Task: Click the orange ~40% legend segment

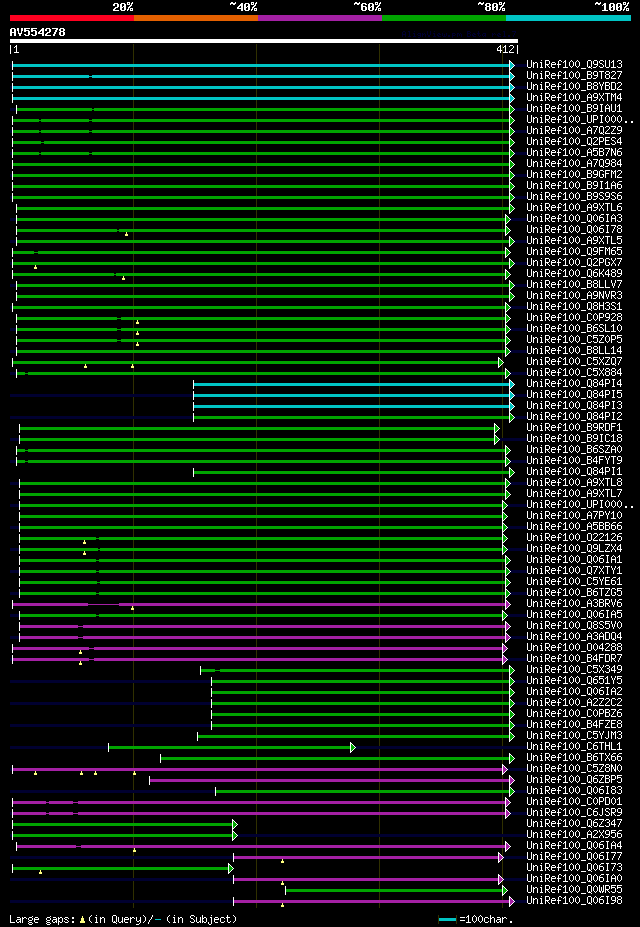Action: tap(196, 18)
